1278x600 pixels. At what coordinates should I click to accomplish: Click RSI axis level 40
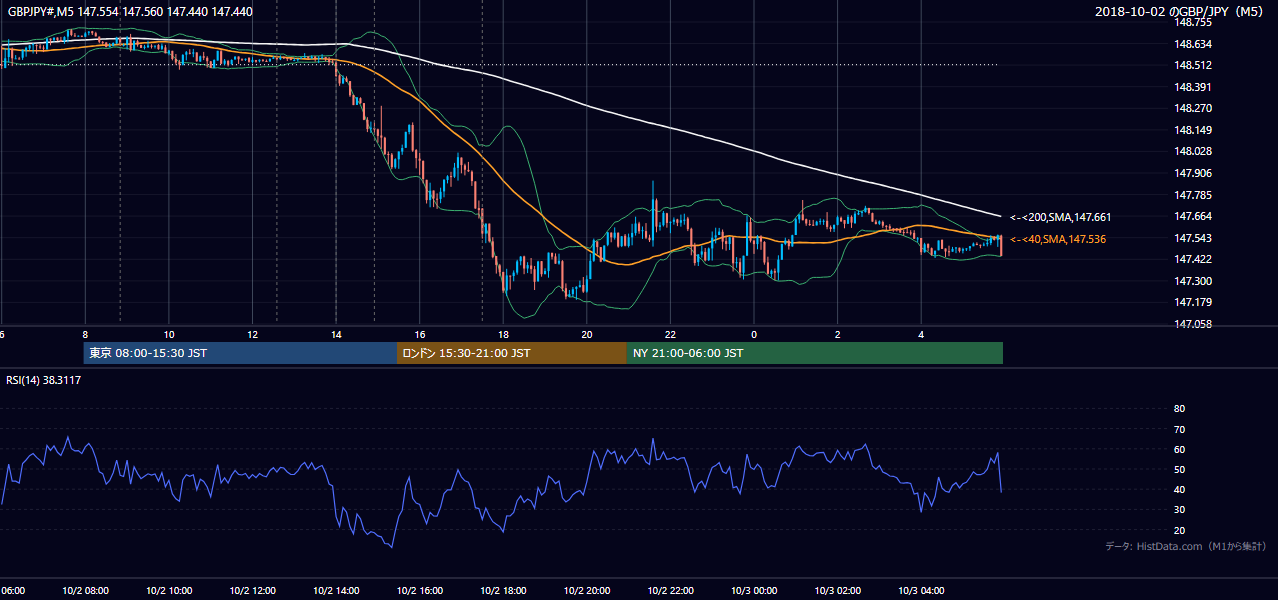point(1179,490)
